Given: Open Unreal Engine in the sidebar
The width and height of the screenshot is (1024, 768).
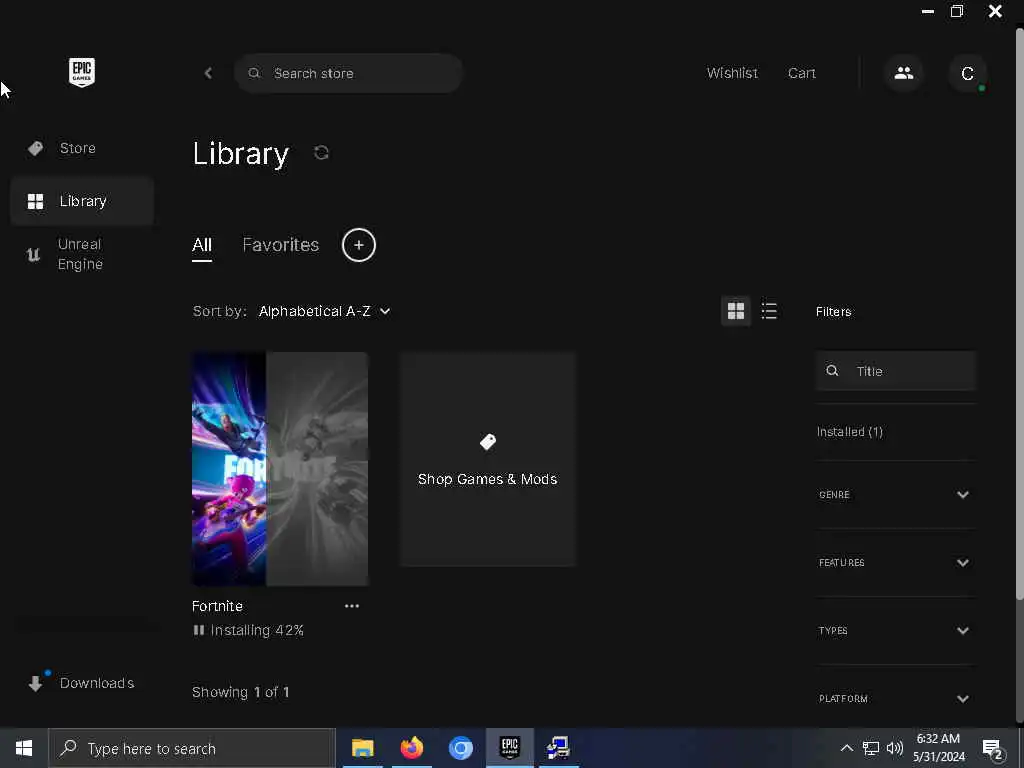Looking at the screenshot, I should 82,254.
